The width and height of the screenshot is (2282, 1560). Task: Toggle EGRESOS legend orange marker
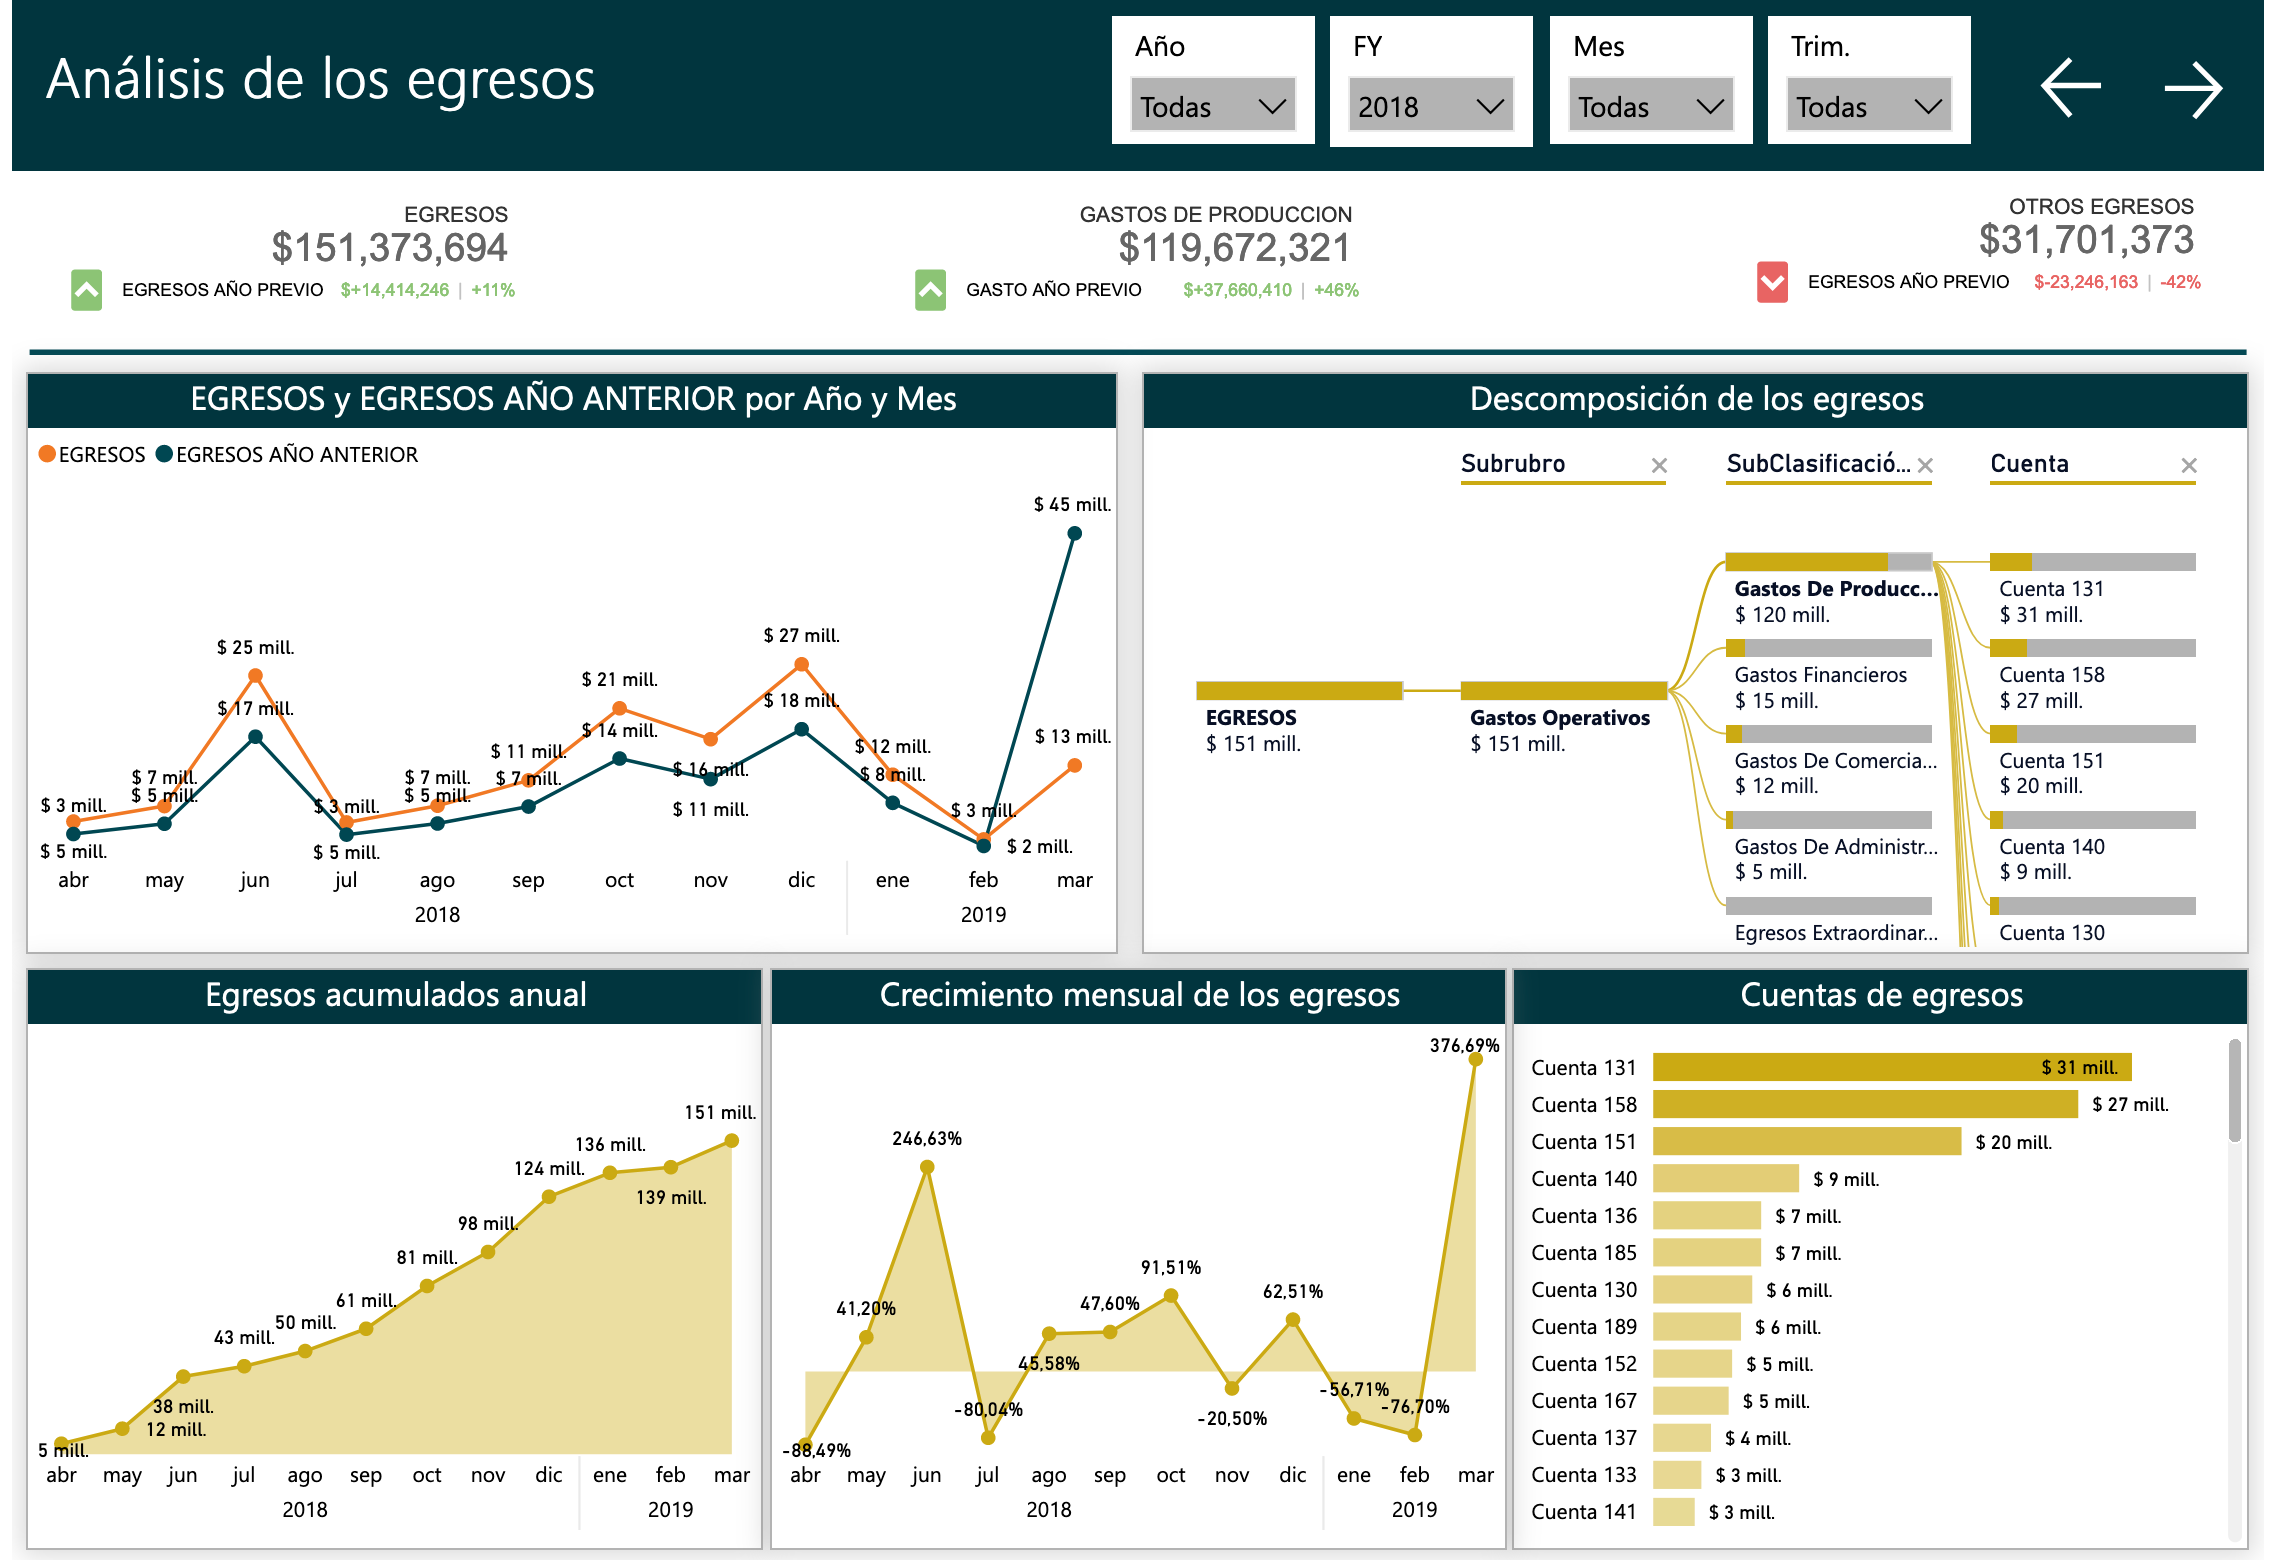tap(47, 455)
